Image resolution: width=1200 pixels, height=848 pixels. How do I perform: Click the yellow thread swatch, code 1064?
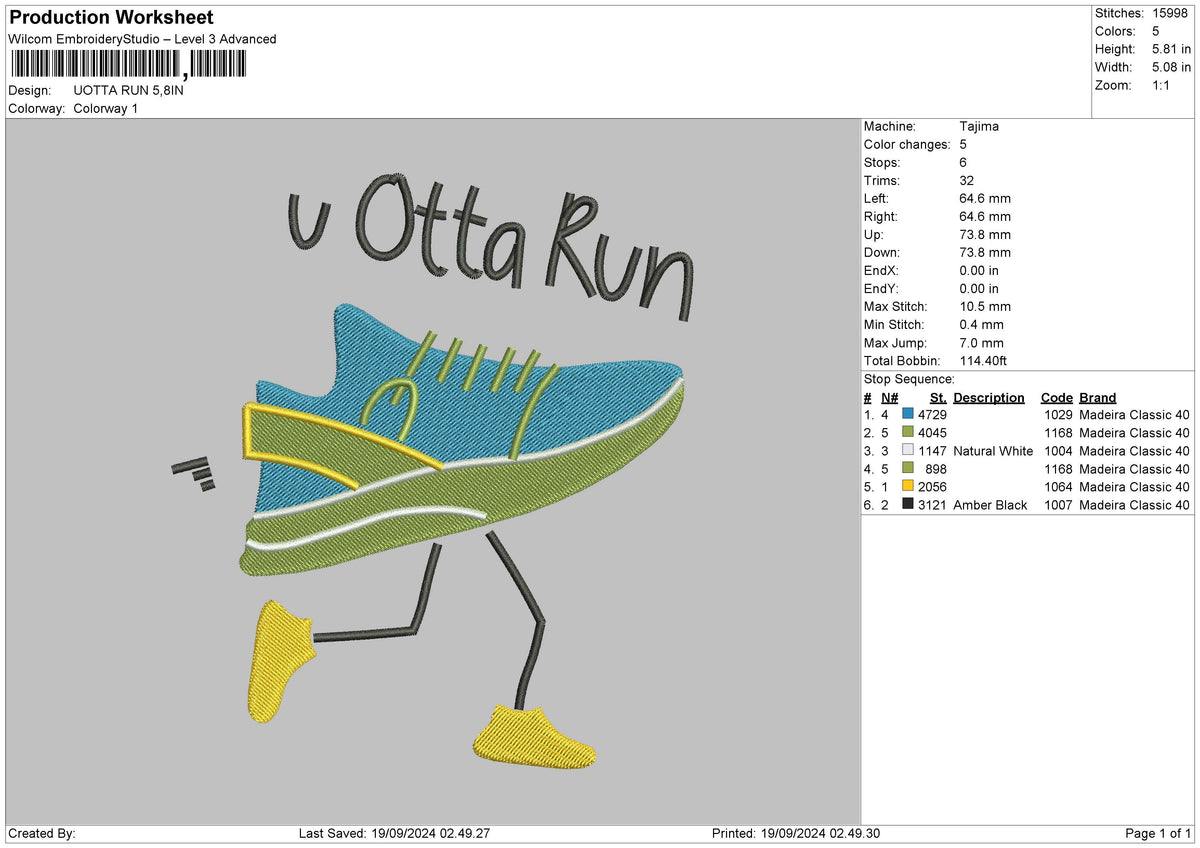908,487
